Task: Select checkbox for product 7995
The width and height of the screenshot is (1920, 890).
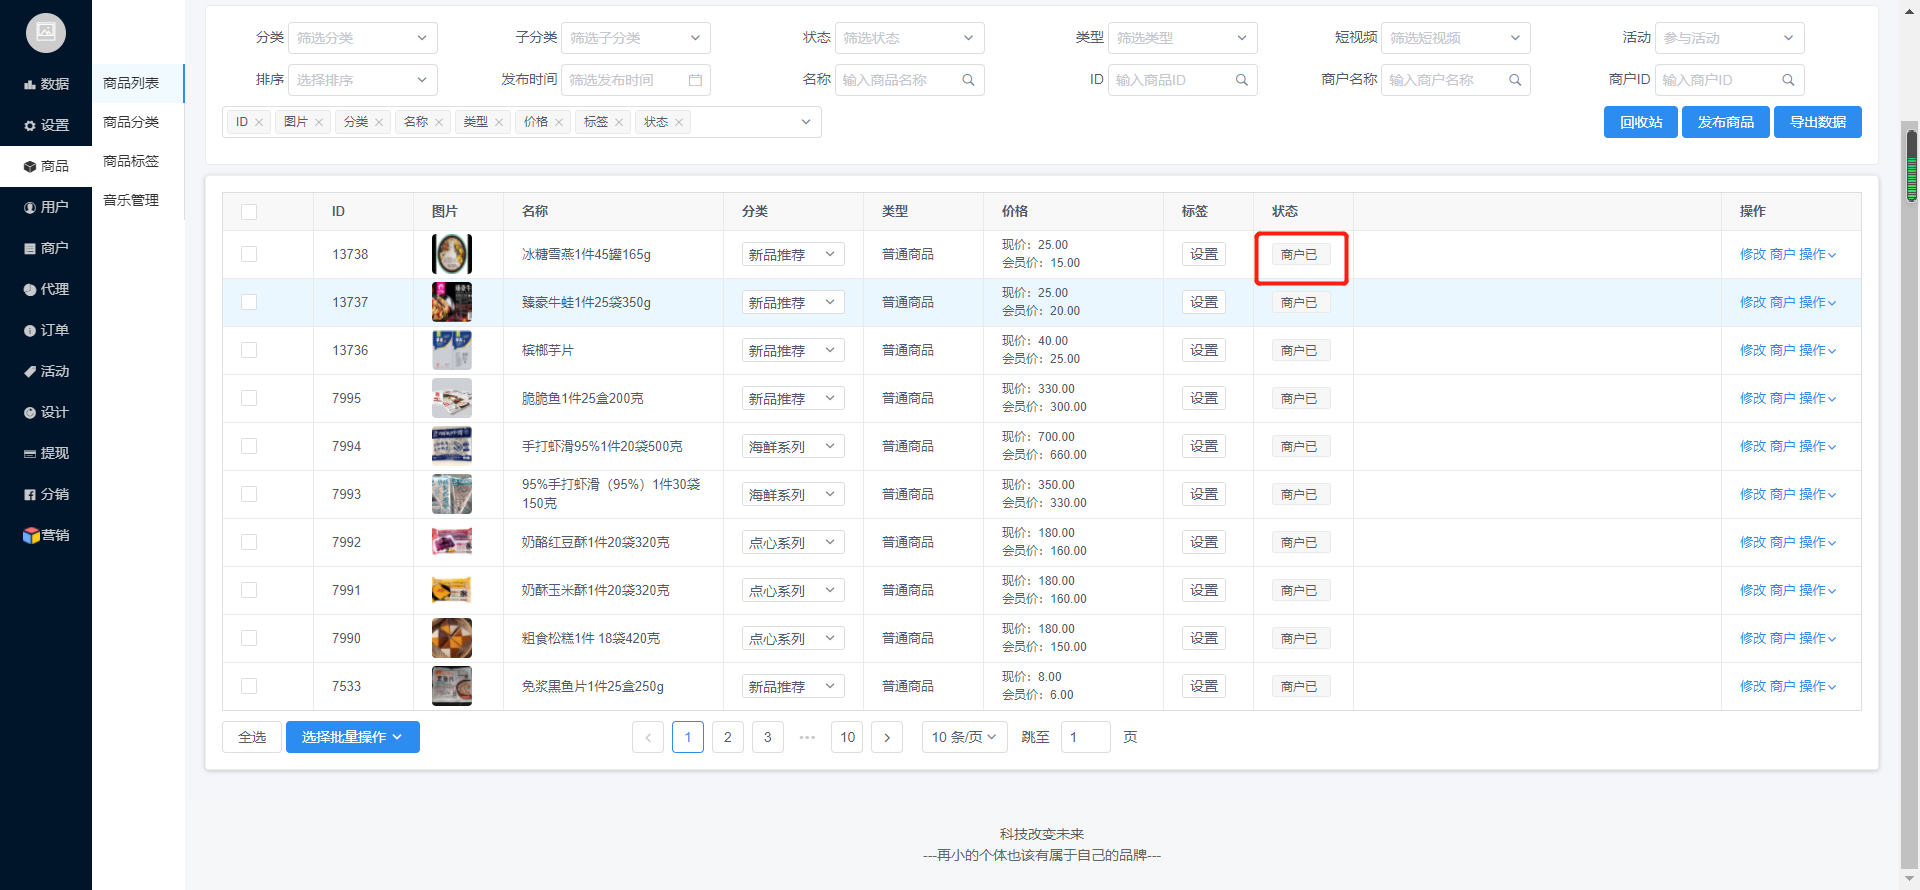Action: [x=249, y=399]
